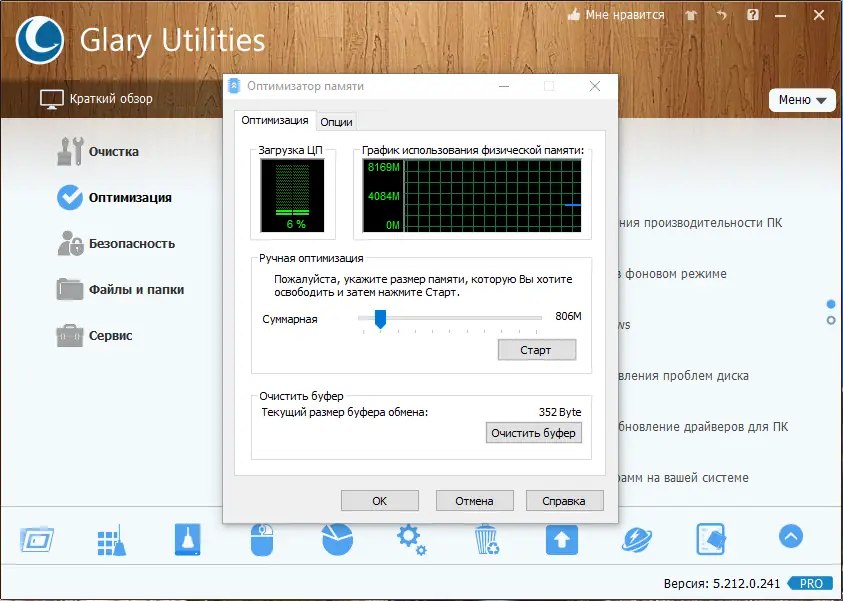
Task: Toggle the Мне нравится like button
Action: tap(615, 15)
